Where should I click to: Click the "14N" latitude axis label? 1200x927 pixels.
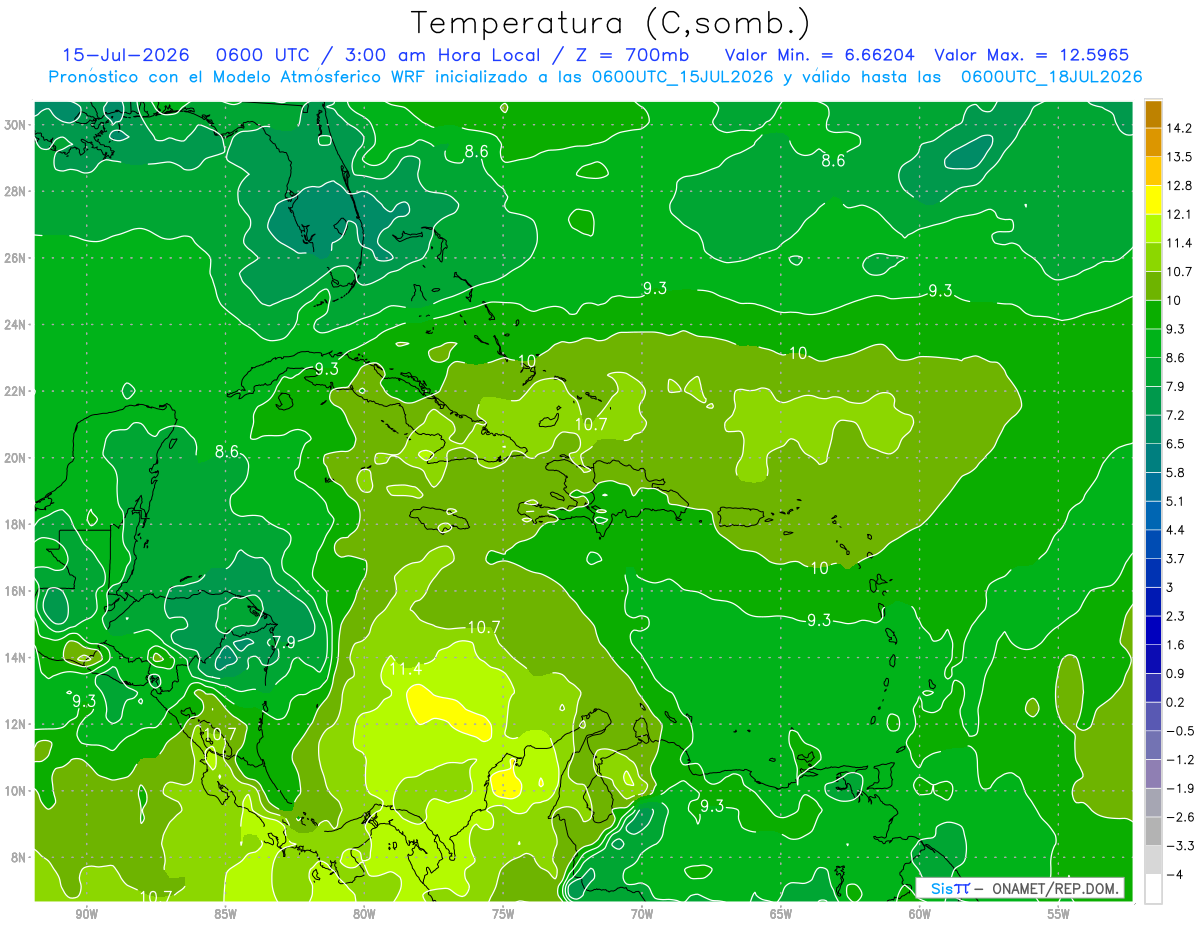pyautogui.click(x=17, y=658)
